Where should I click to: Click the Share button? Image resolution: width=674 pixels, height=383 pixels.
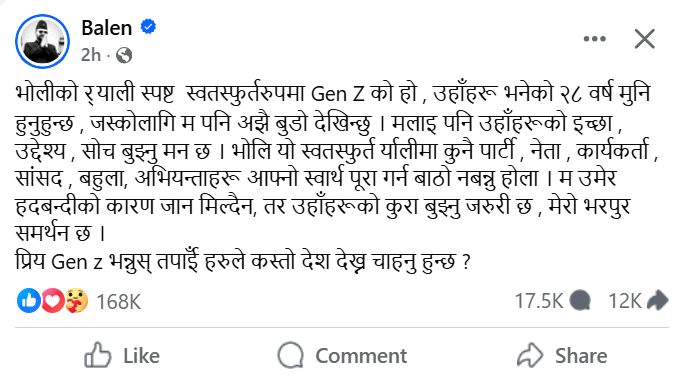[x=562, y=355]
